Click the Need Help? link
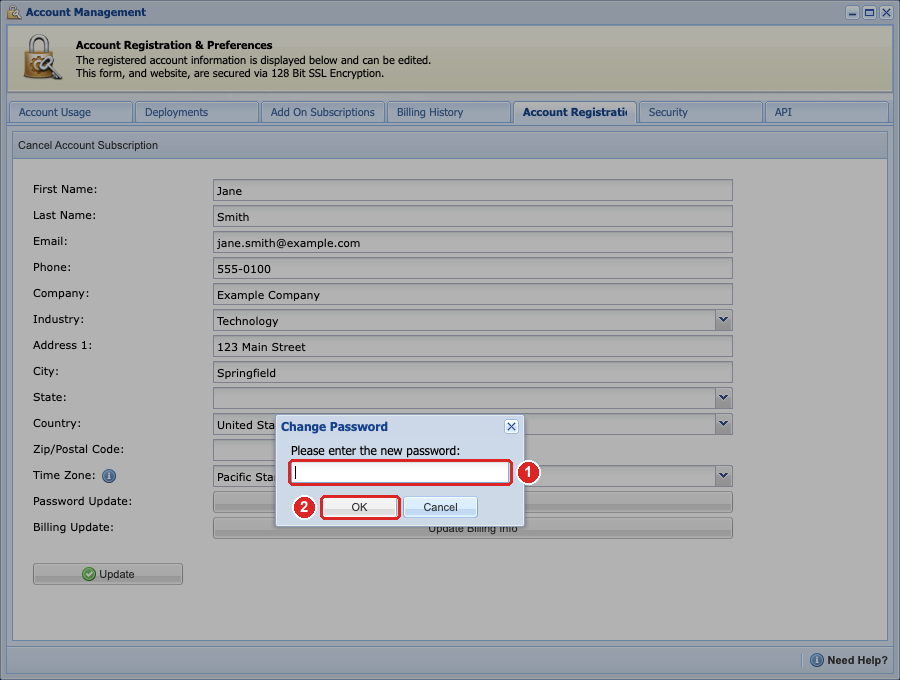Screen dimensions: 900x680 (x=857, y=660)
